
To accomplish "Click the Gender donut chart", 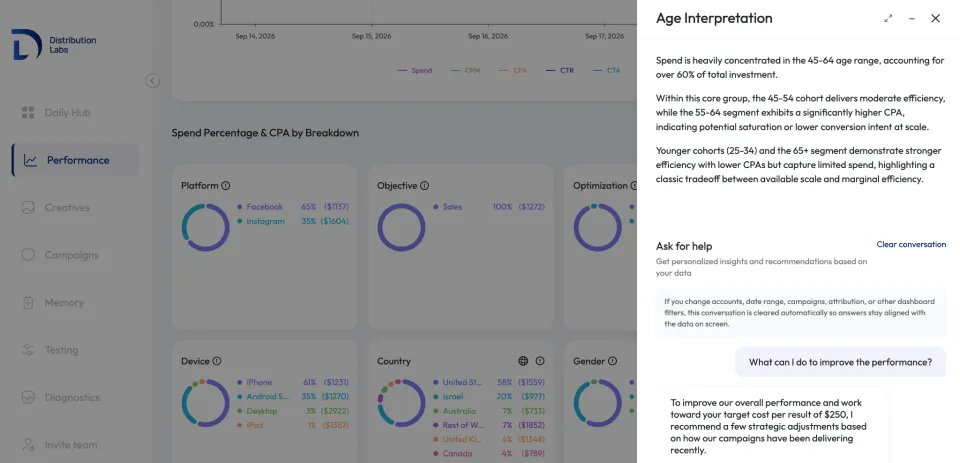I will coord(598,403).
